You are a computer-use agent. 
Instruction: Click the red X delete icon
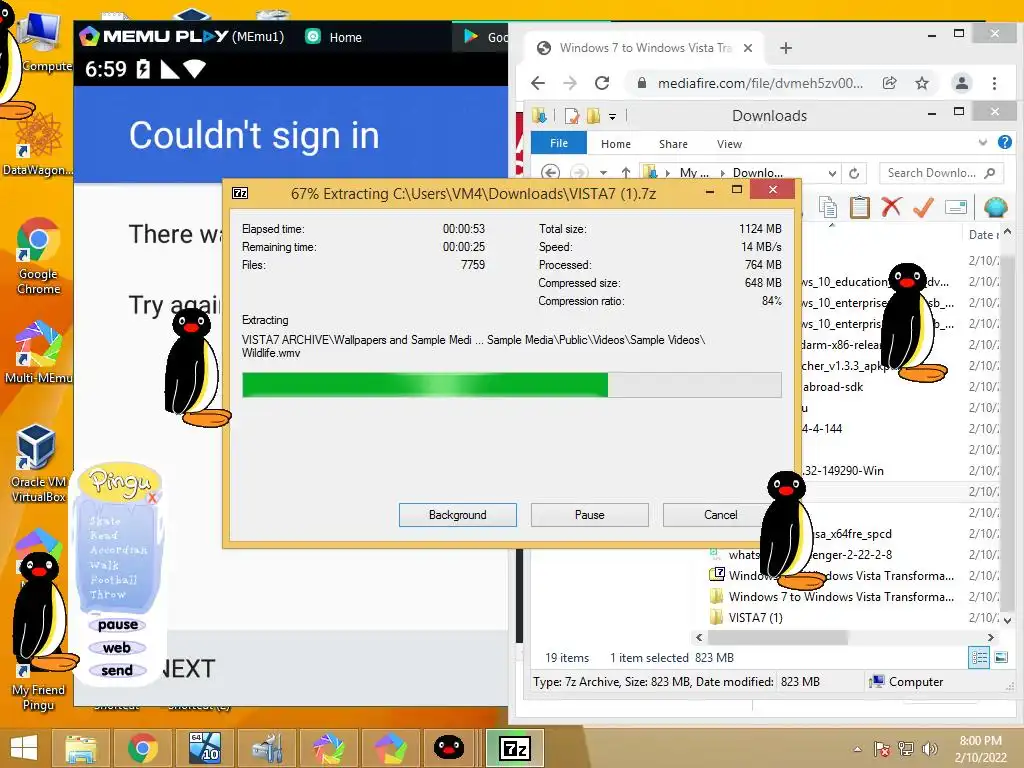click(x=891, y=207)
